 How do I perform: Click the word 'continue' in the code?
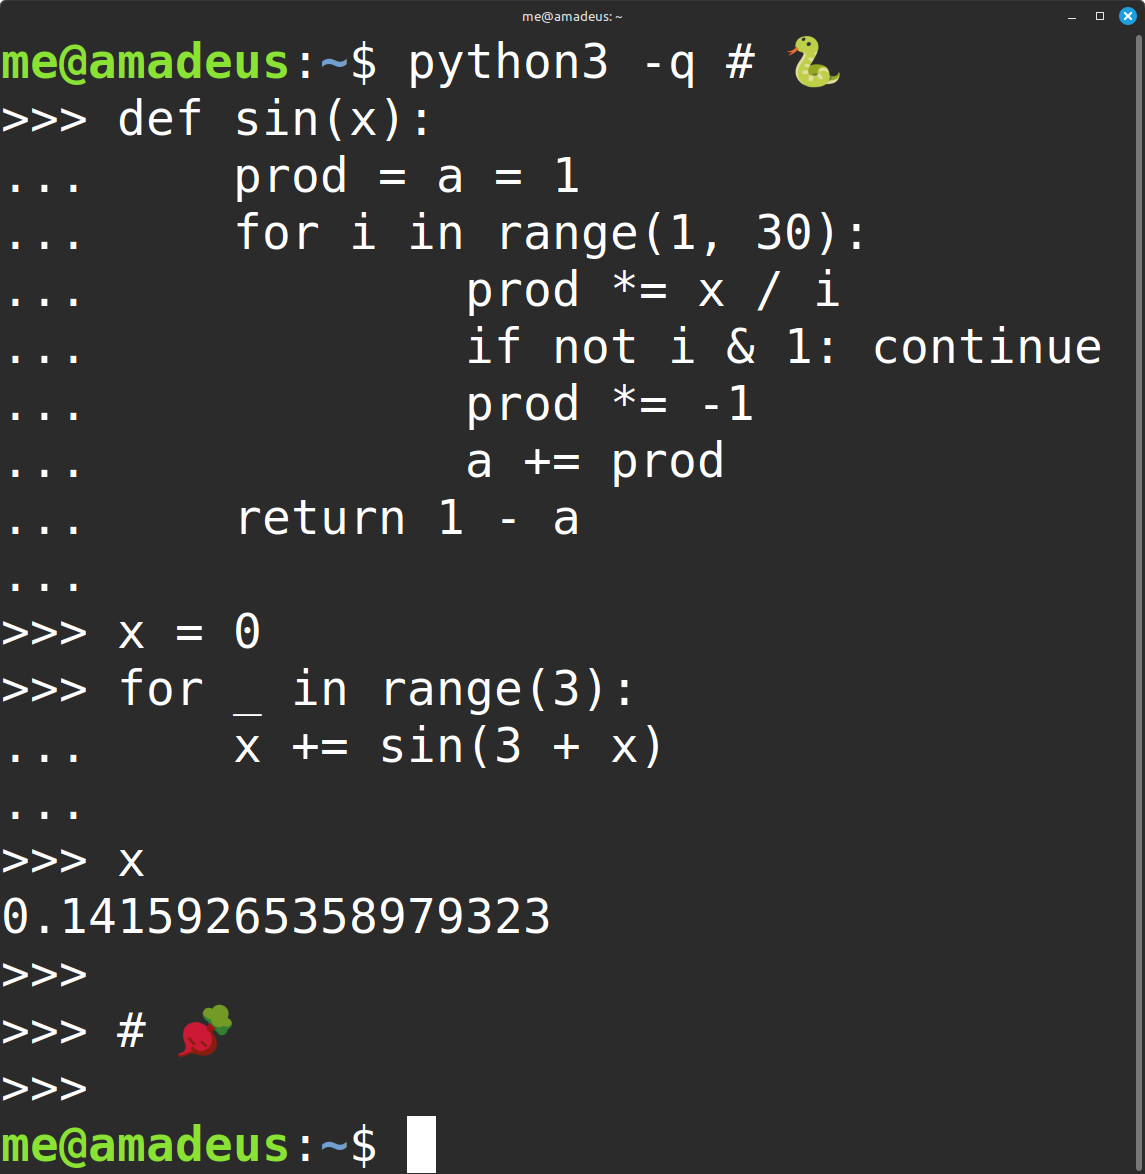click(x=987, y=347)
